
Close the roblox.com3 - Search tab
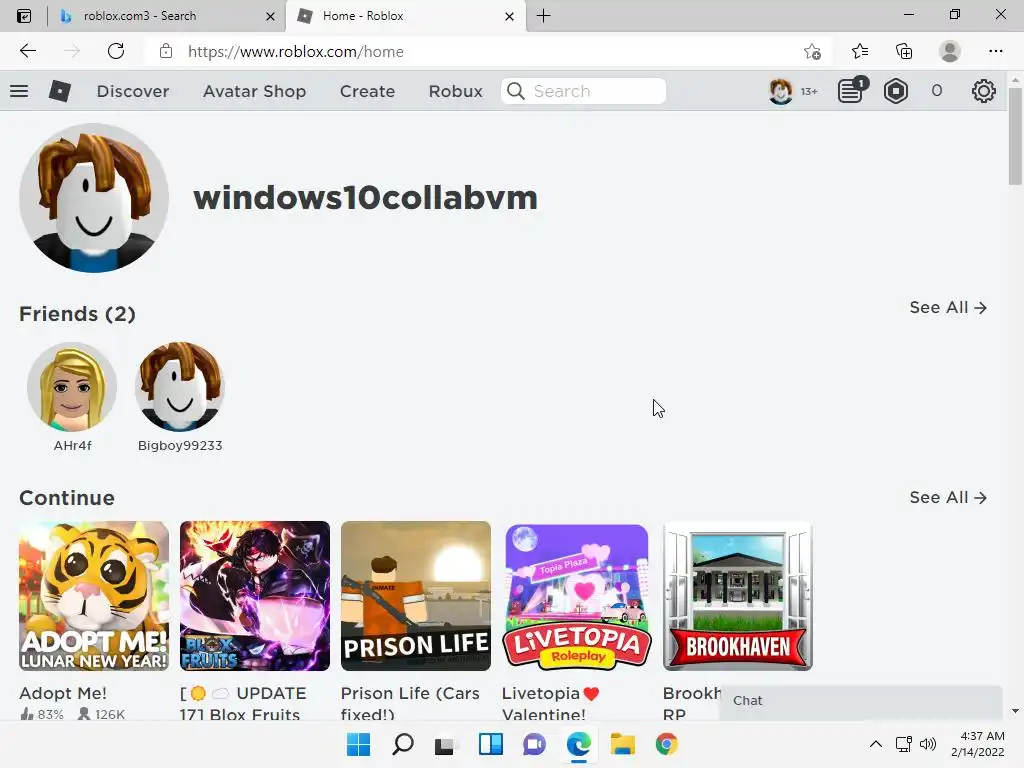pos(270,16)
